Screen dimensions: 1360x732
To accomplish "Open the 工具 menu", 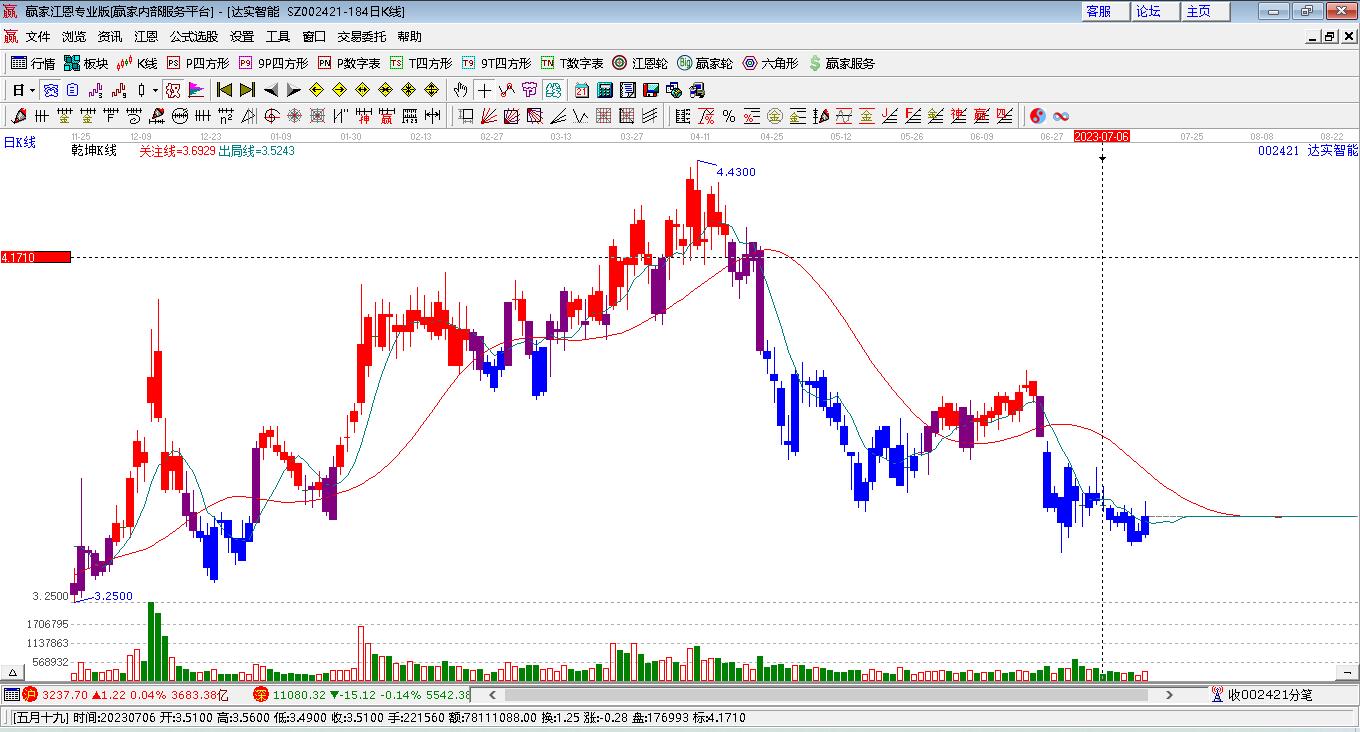I will (278, 37).
